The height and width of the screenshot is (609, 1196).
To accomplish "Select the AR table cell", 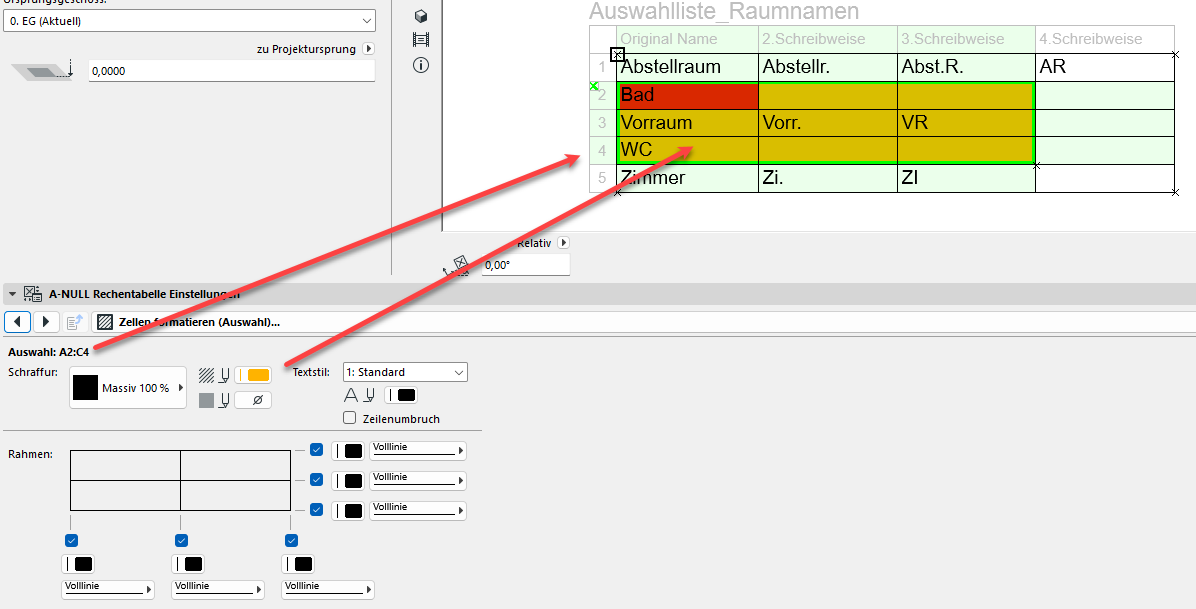I will point(1105,67).
